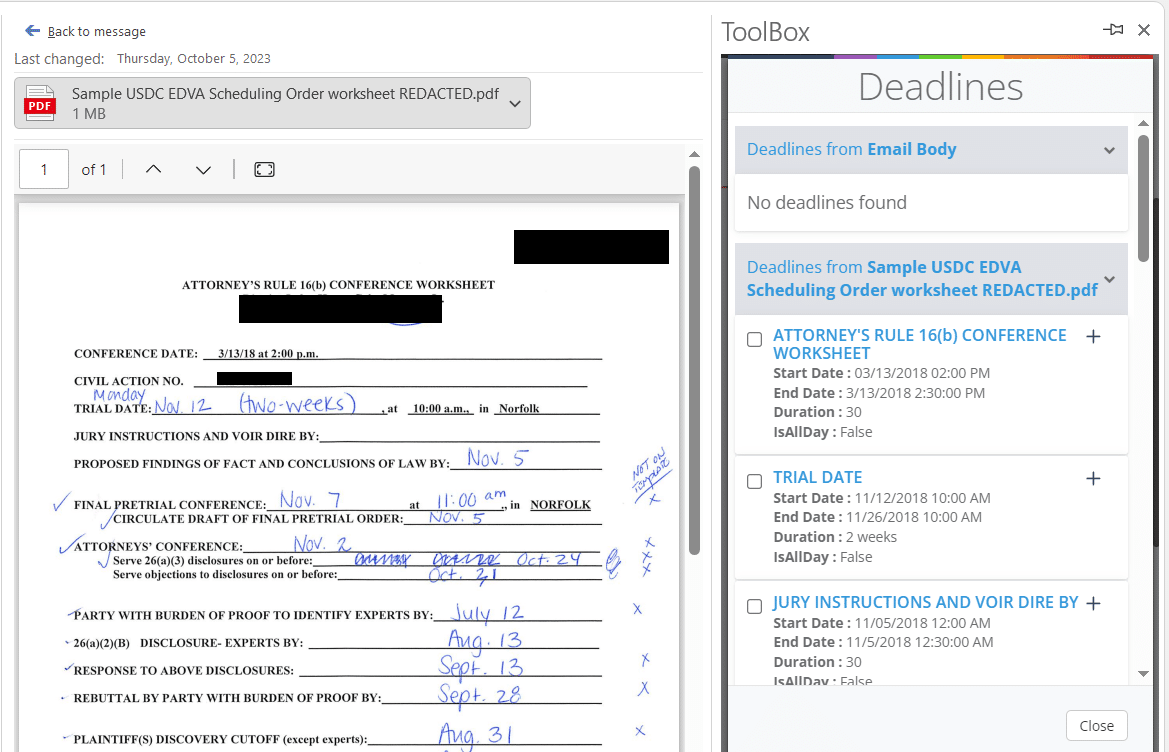
Task: Click the Back to message link
Action: point(96,32)
